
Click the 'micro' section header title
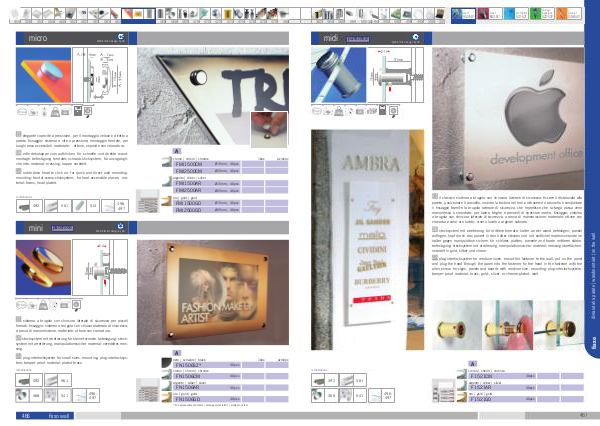pos(38,38)
